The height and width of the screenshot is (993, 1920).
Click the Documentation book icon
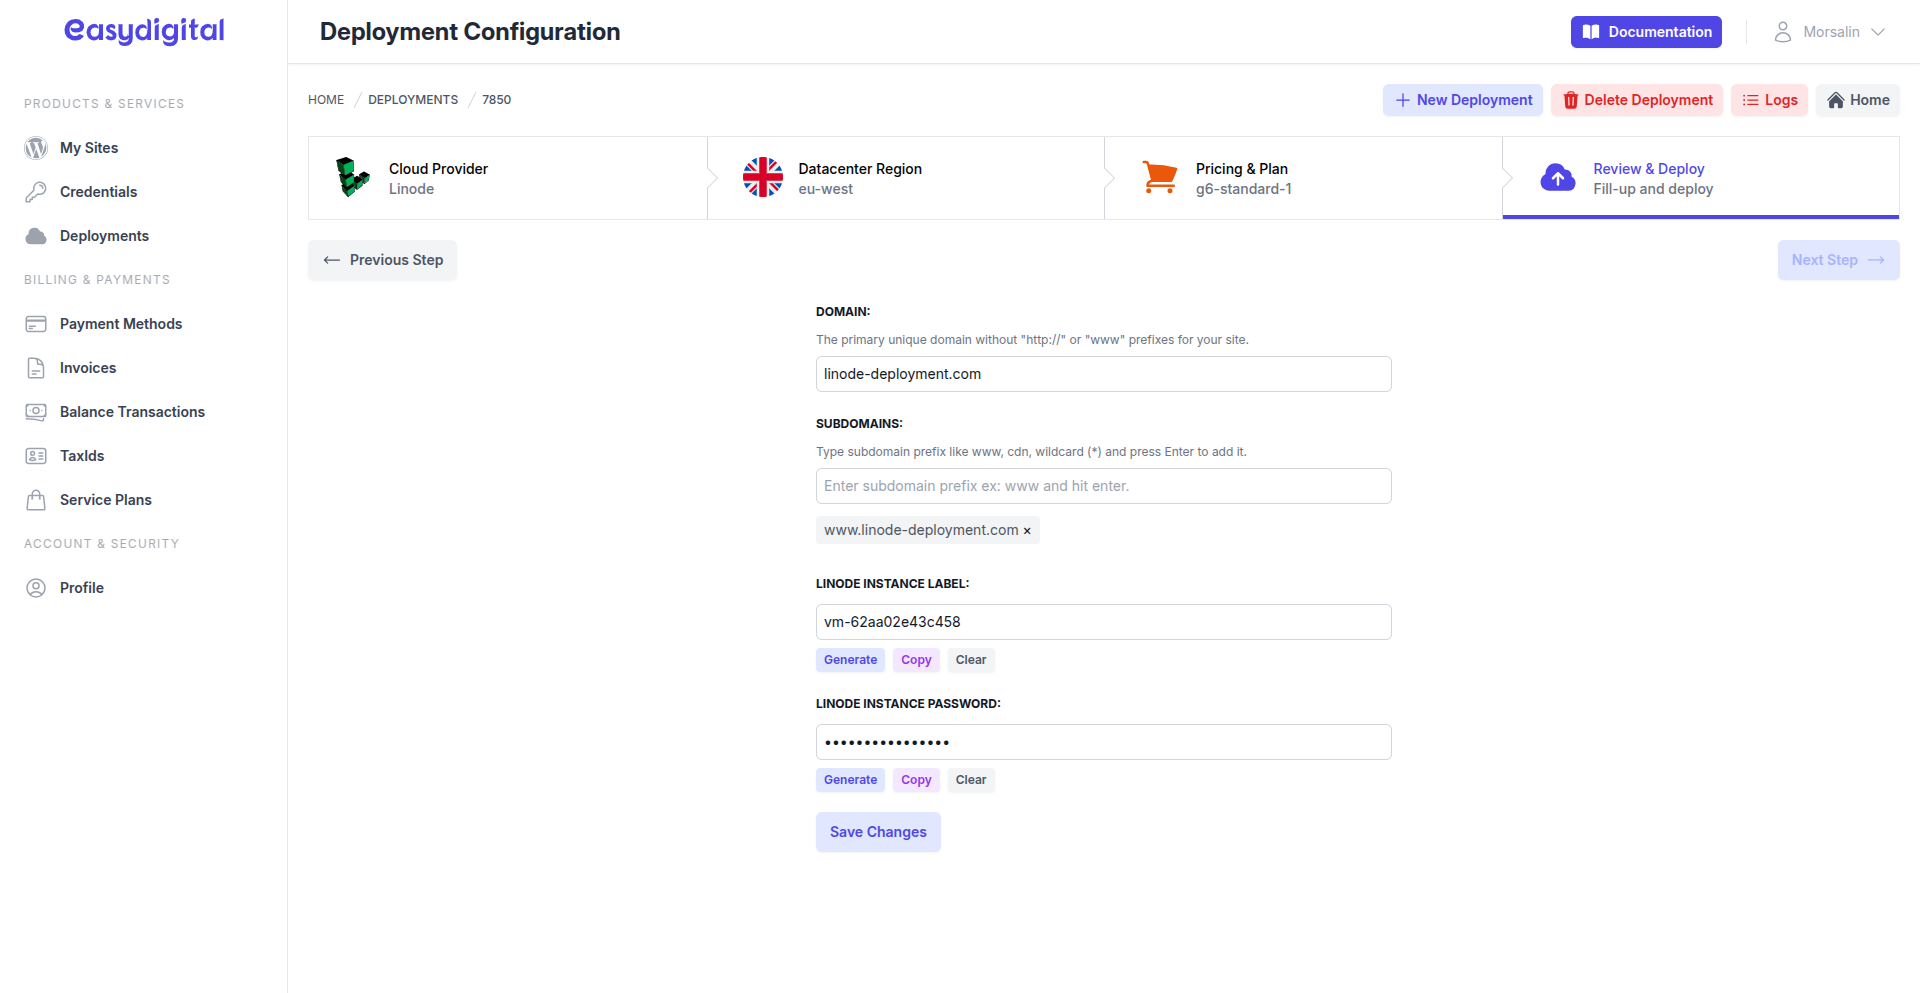pyautogui.click(x=1592, y=32)
